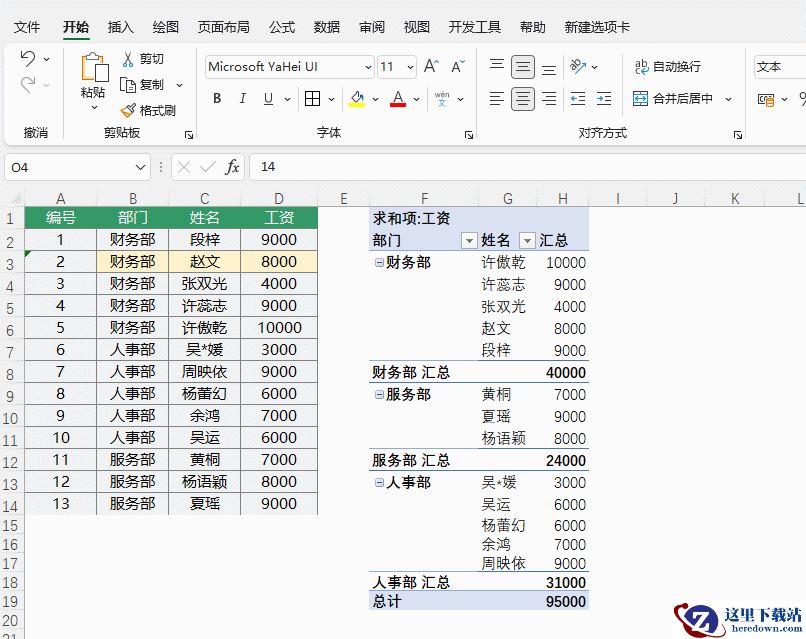The height and width of the screenshot is (639, 806).
Task: Apply red font color
Action: click(x=398, y=98)
